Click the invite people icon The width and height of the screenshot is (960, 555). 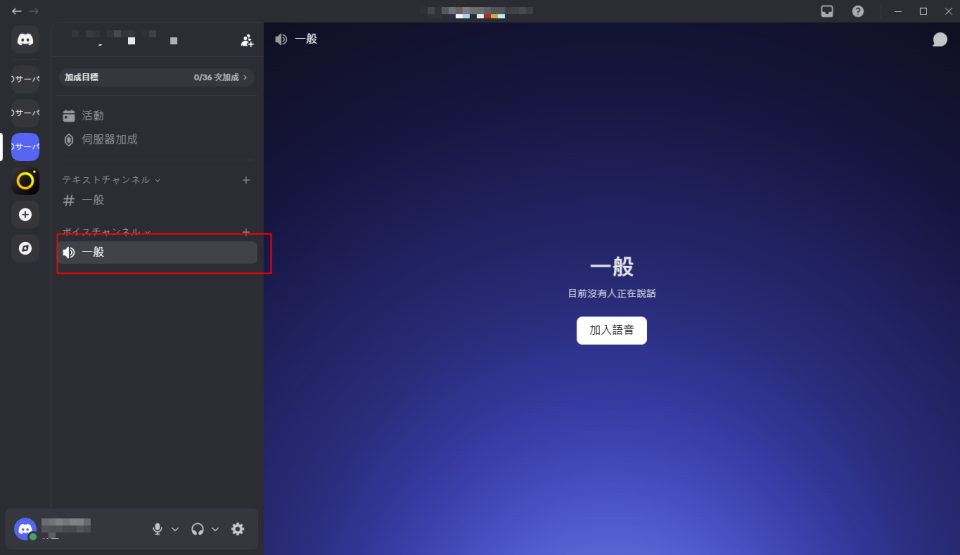(247, 41)
